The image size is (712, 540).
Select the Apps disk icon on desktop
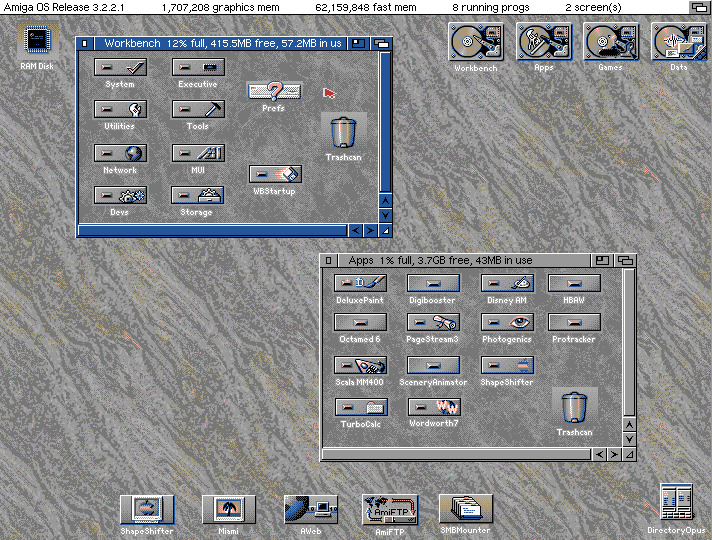[544, 42]
